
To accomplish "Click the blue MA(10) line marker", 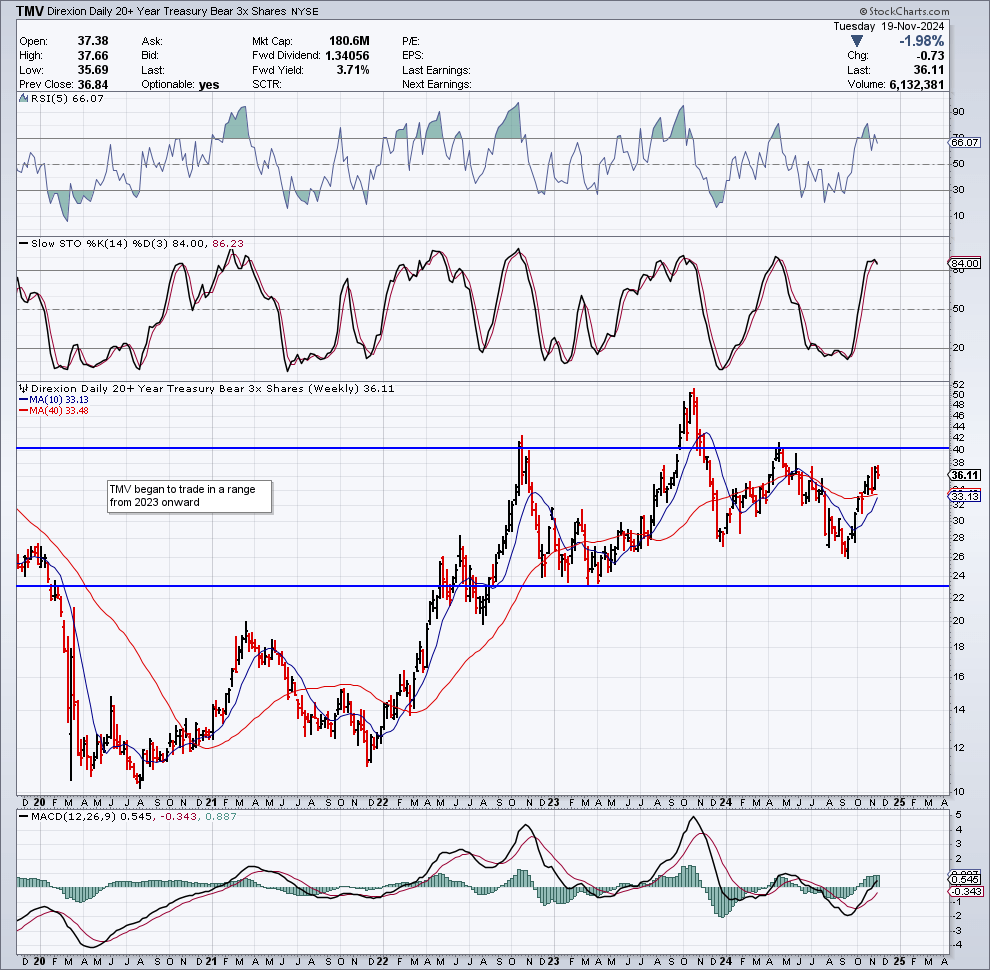I will pyautogui.click(x=23, y=398).
